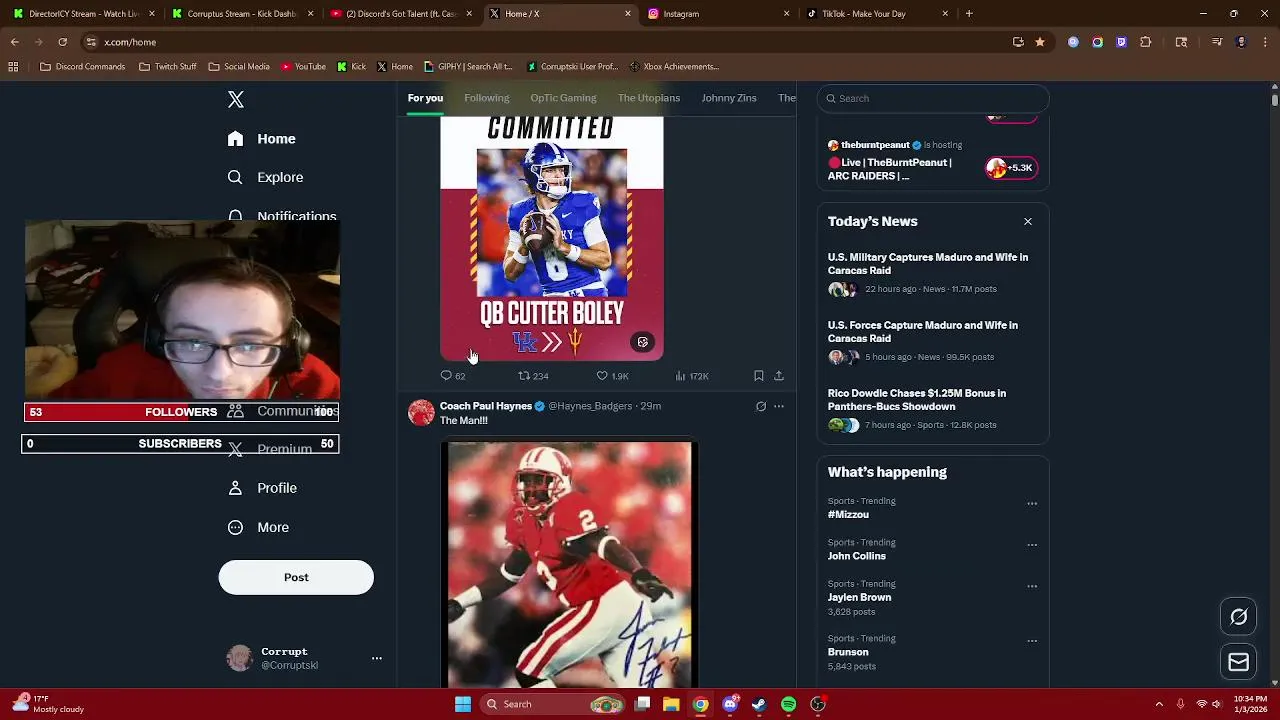Screen dimensions: 1280x720
Task: Click Grok icon on Coach Haynes post
Action: click(761, 406)
